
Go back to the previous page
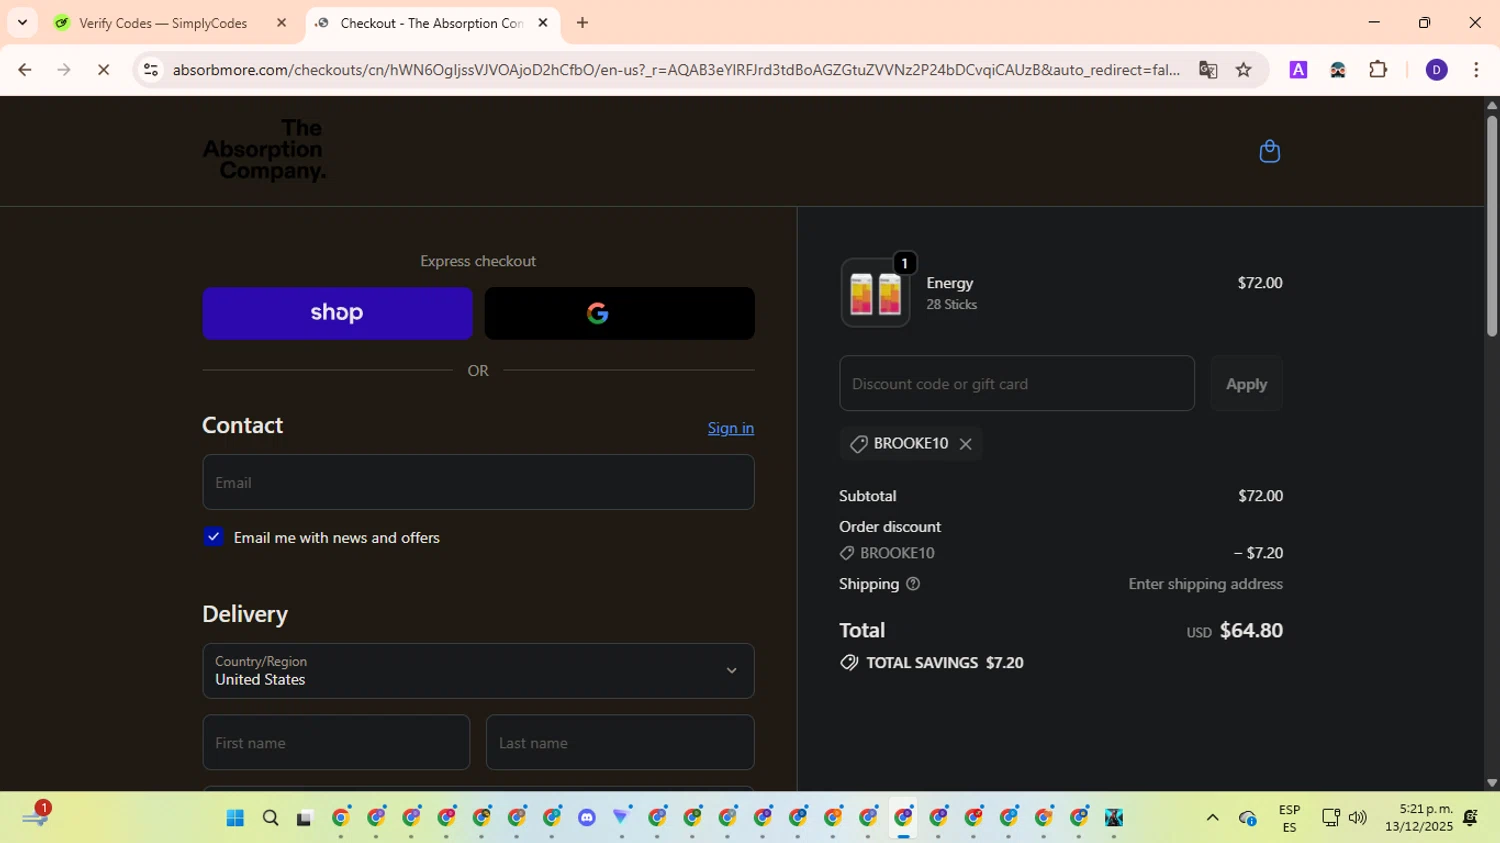[x=25, y=70]
